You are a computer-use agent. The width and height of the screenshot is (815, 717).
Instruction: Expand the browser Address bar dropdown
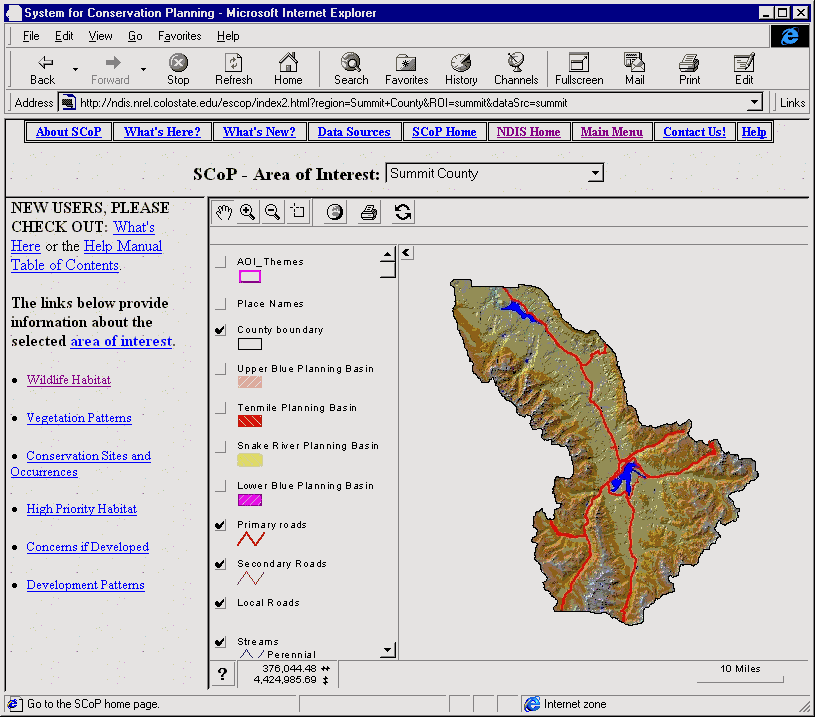pyautogui.click(x=755, y=103)
